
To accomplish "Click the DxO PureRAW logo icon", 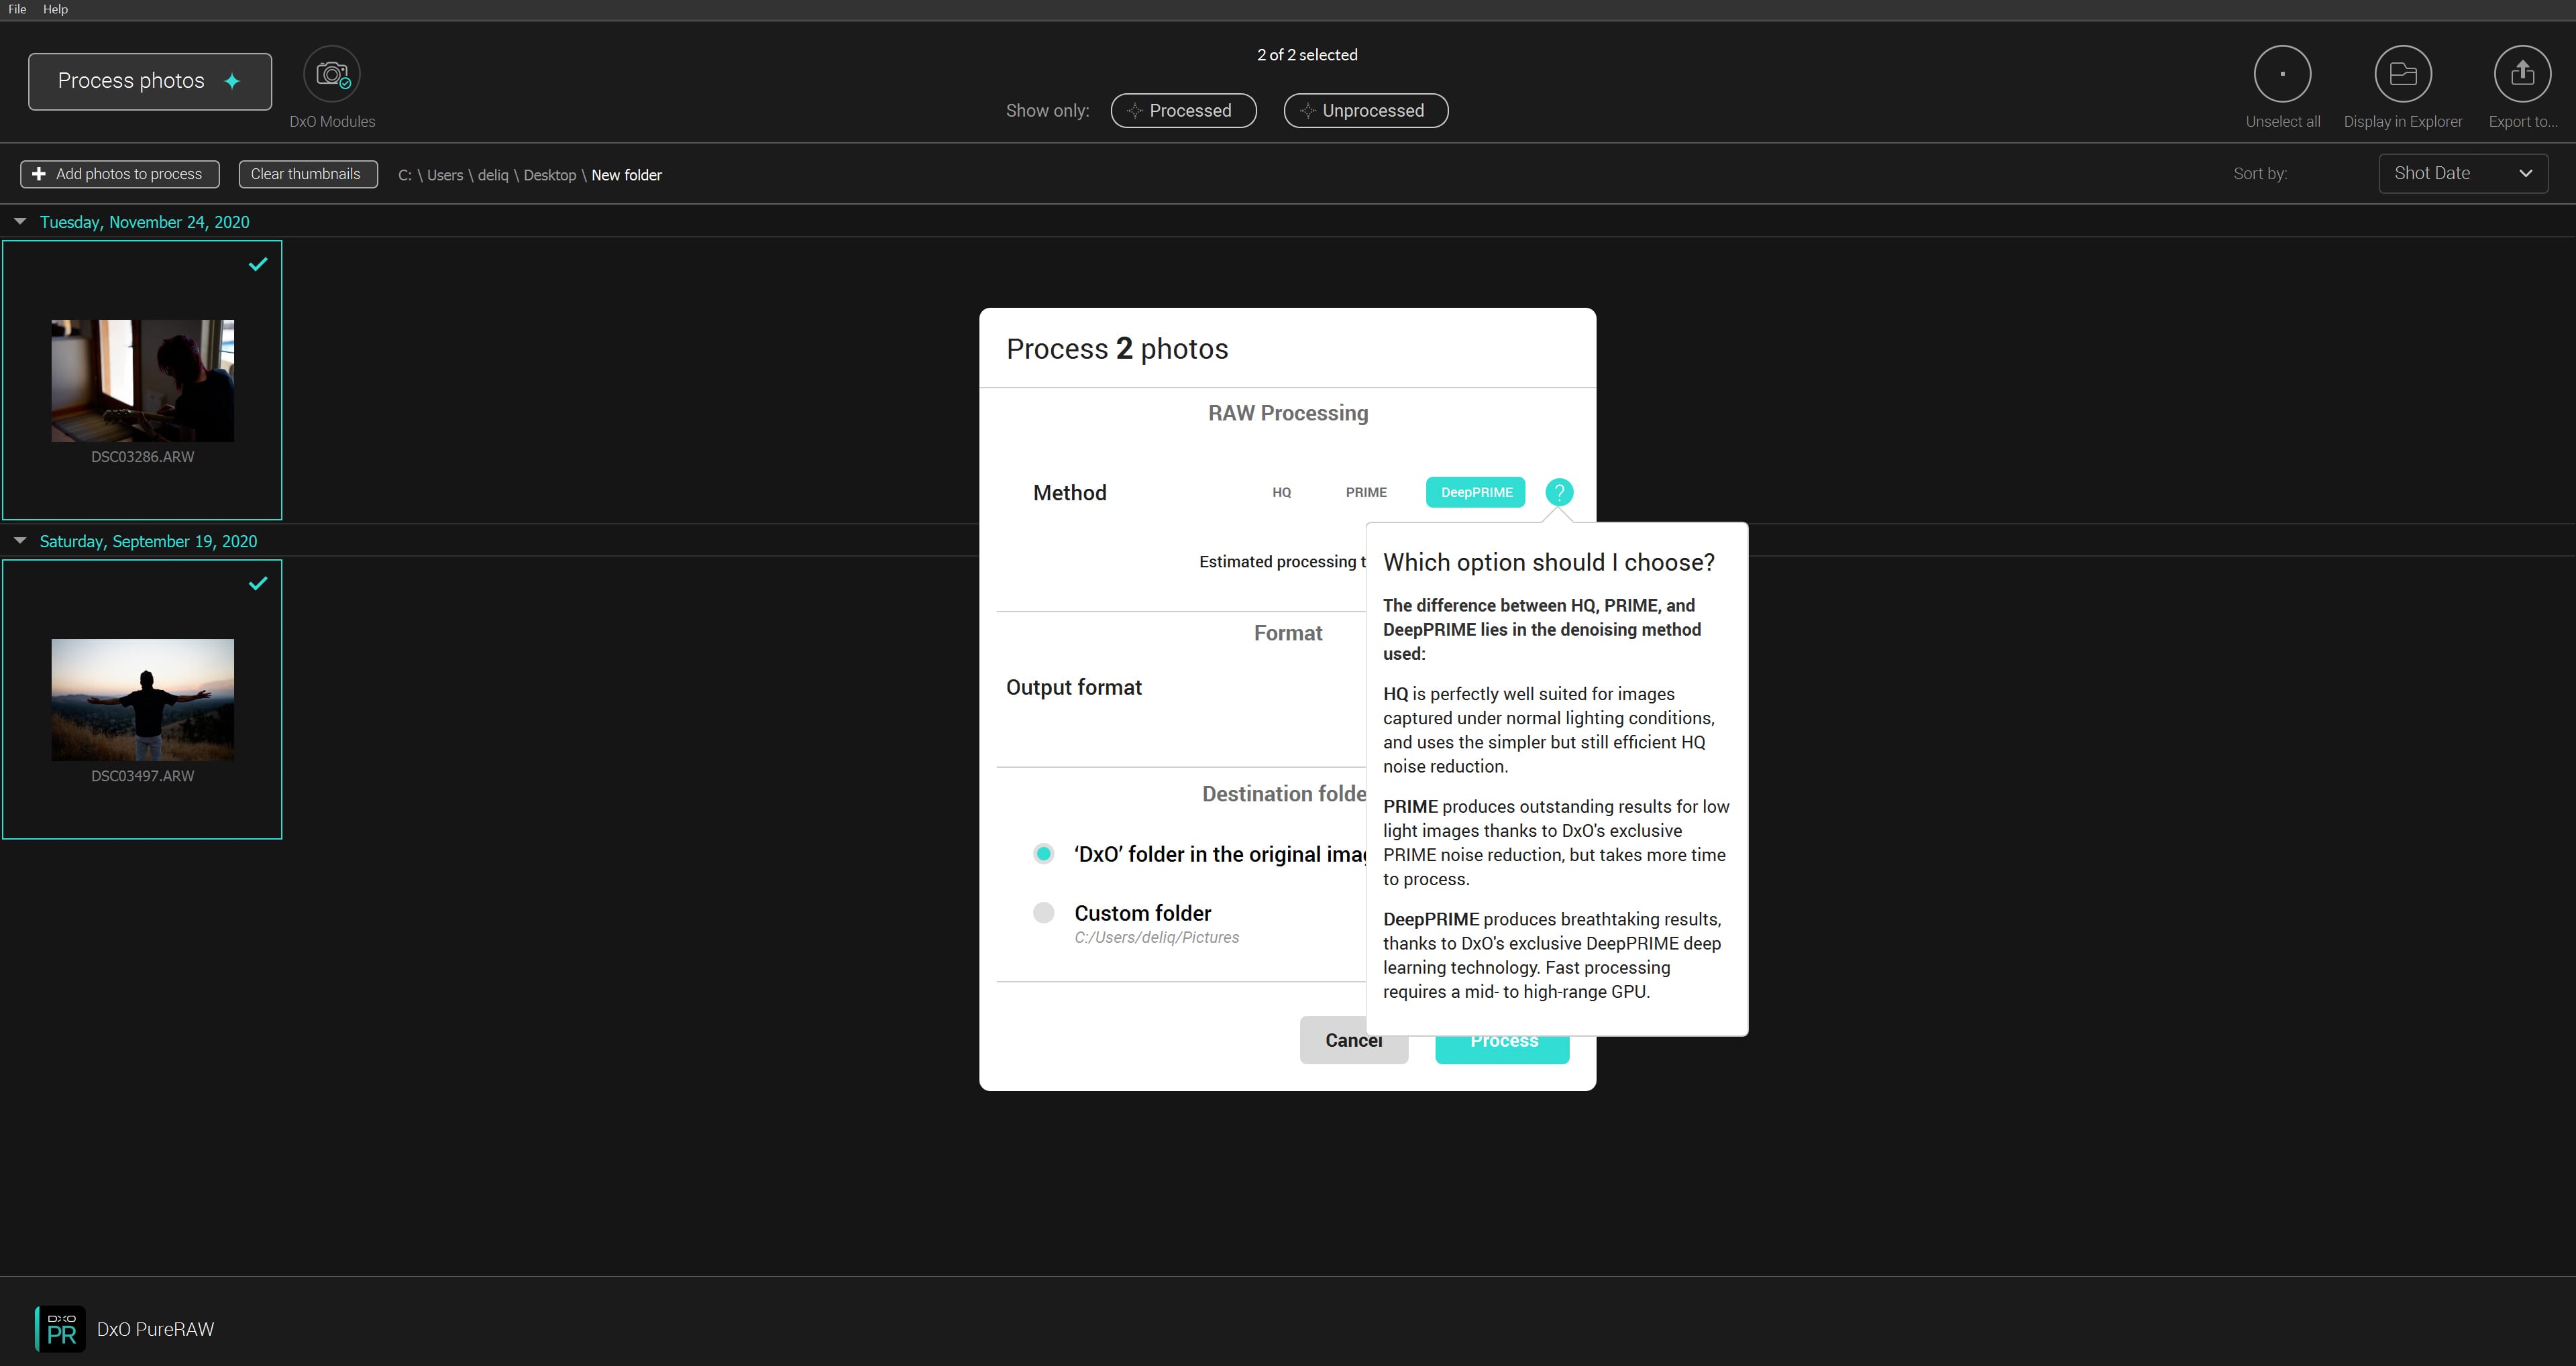I will (61, 1329).
